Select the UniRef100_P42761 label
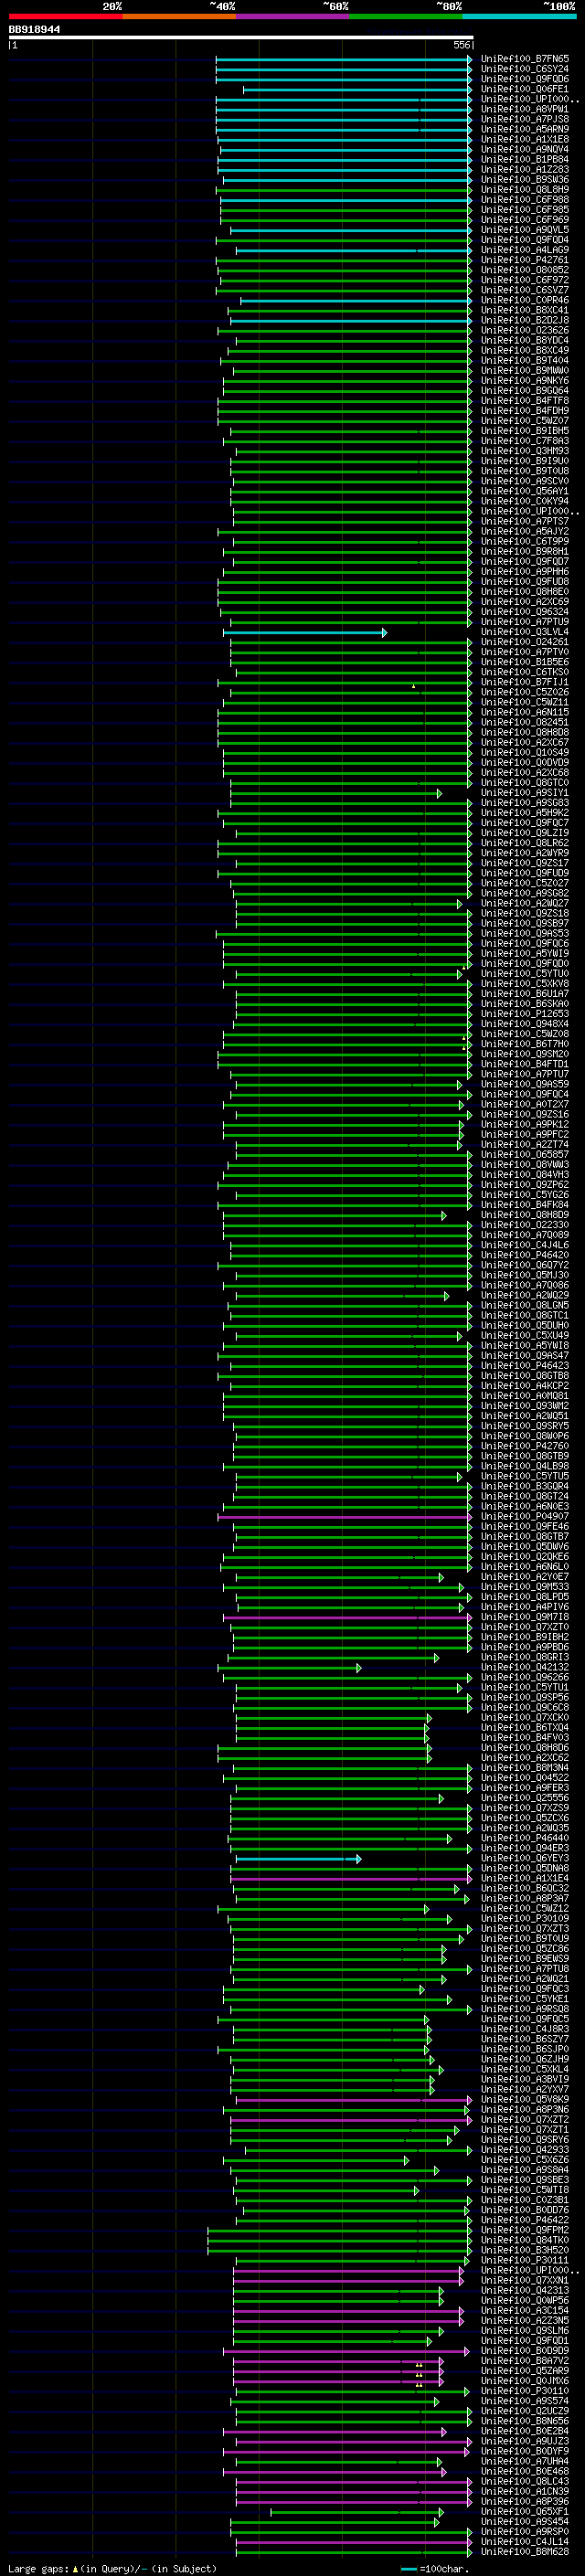585x2576 pixels. click(525, 260)
